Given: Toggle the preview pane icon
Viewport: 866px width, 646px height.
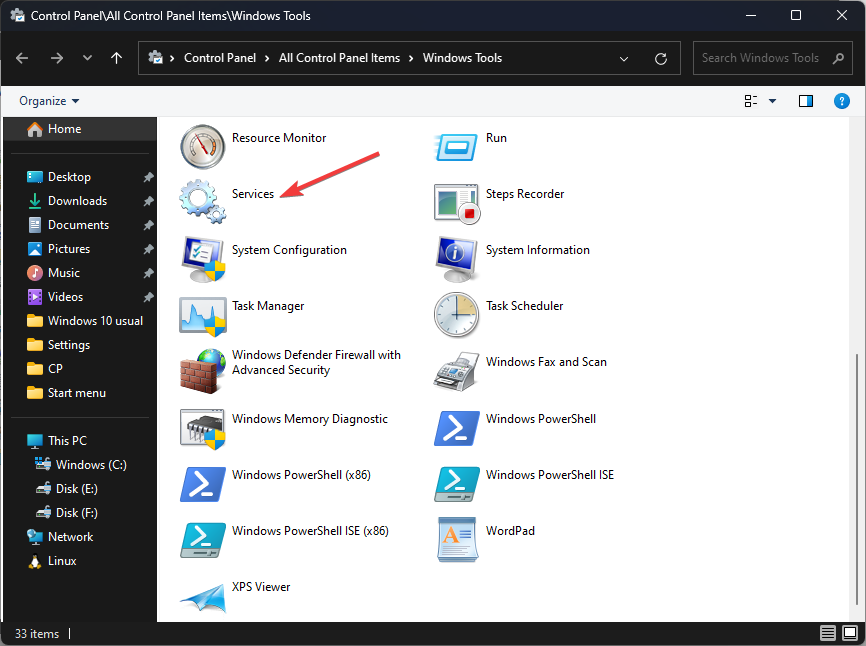Looking at the screenshot, I should click(806, 101).
